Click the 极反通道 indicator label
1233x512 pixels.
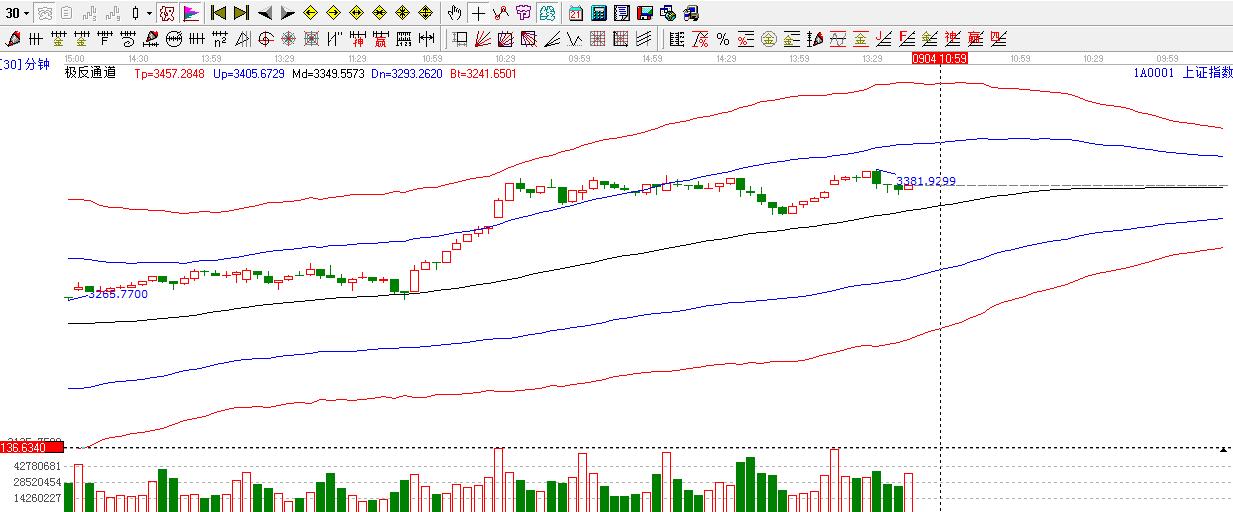tap(90, 73)
